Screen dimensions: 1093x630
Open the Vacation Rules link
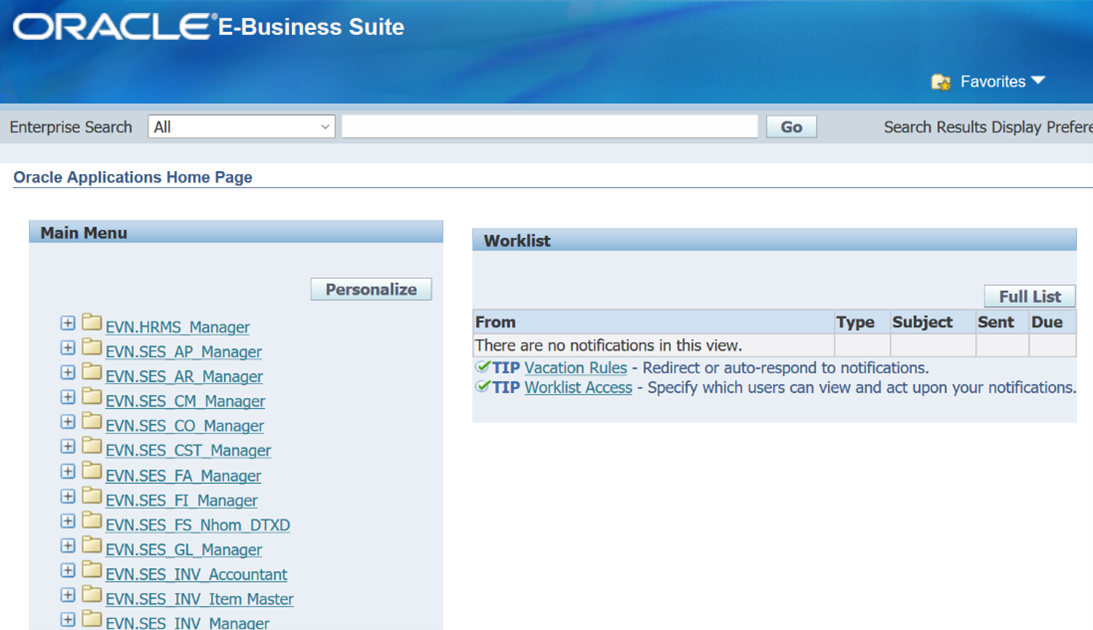[x=576, y=368]
